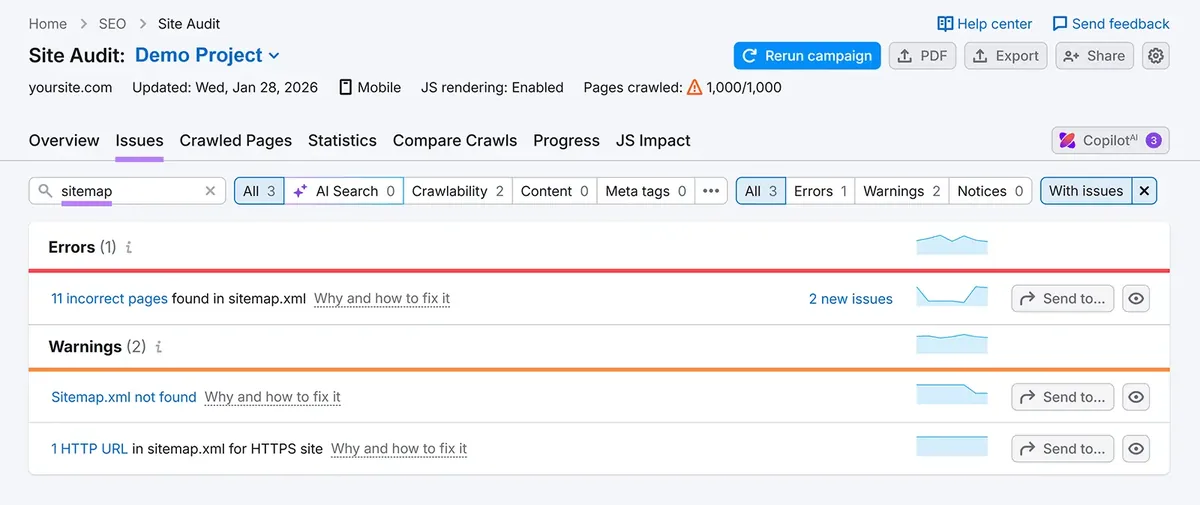The image size is (1200, 505).
Task: Download the PDF report
Action: pyautogui.click(x=922, y=56)
